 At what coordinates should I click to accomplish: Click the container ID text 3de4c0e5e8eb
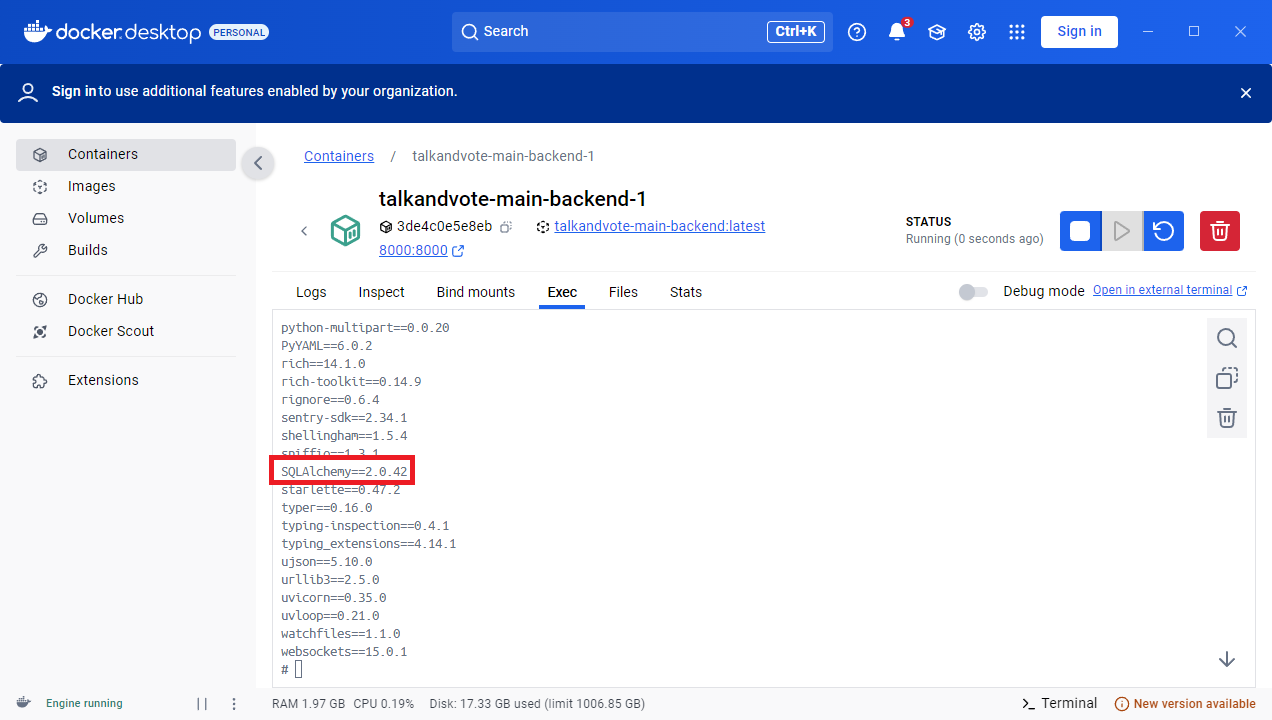point(444,227)
